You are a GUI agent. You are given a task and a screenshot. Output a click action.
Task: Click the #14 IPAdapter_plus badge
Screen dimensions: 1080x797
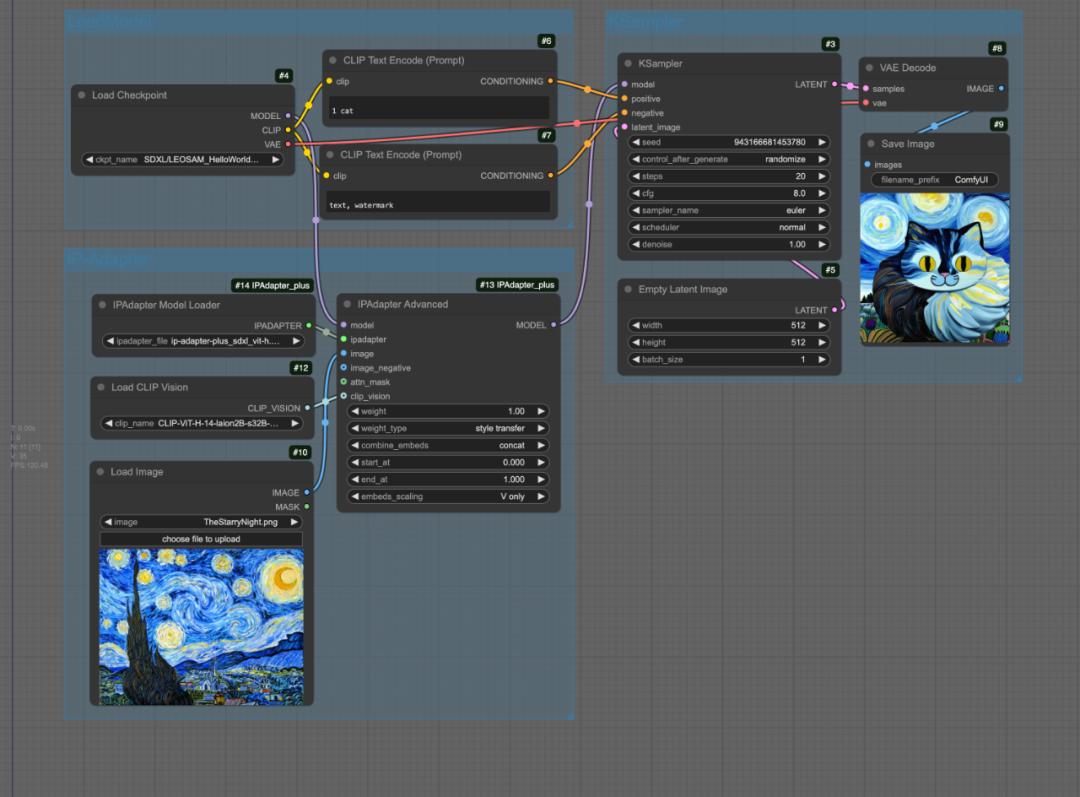tap(272, 285)
